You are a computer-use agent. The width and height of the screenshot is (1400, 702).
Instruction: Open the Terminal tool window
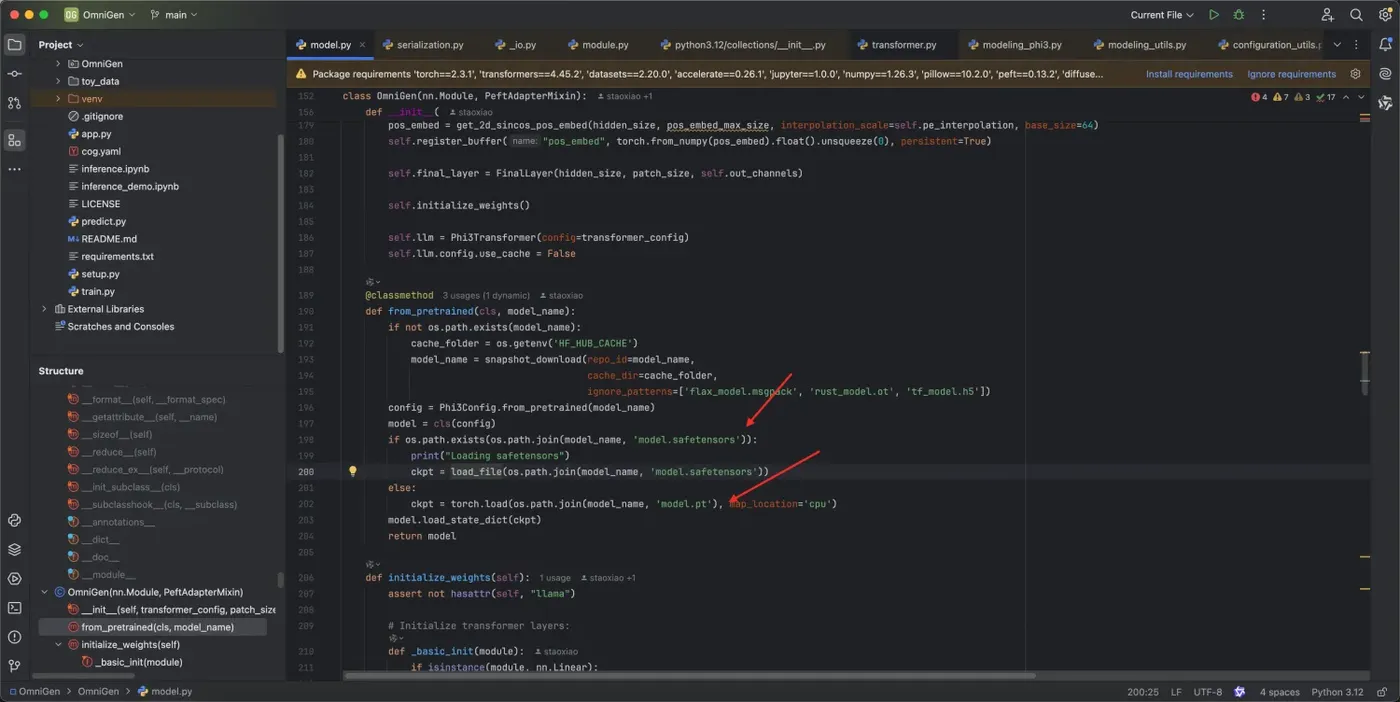pyautogui.click(x=14, y=607)
